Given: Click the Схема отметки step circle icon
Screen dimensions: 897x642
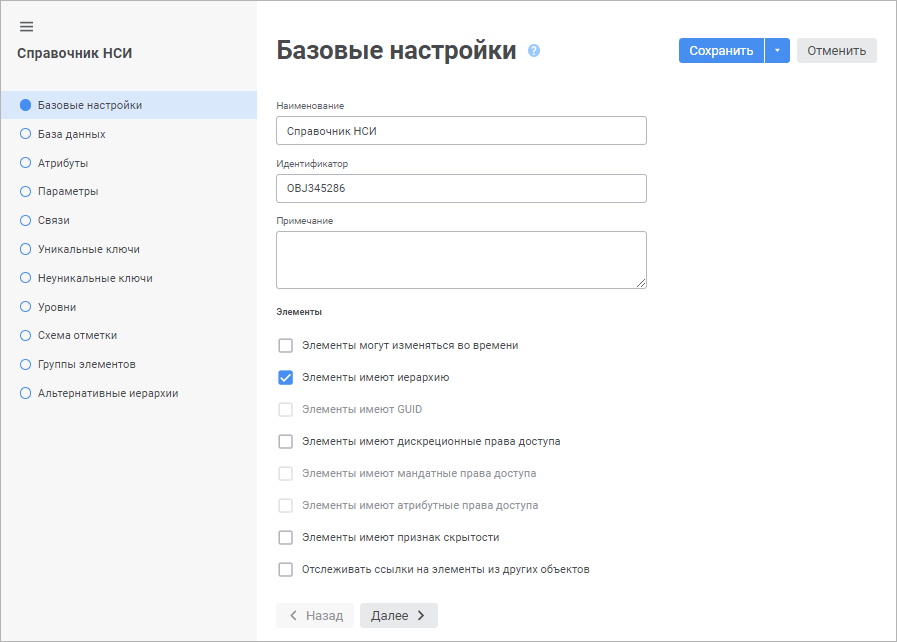Looking at the screenshot, I should (x=26, y=336).
